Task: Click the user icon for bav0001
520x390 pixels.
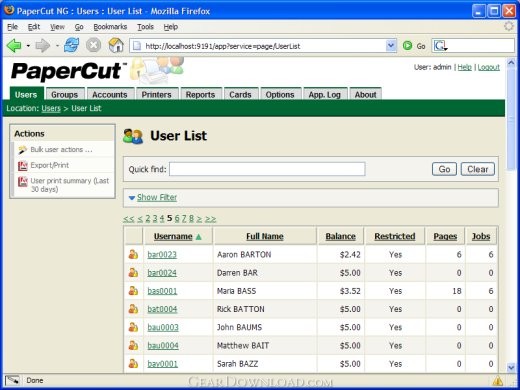Action: [x=133, y=363]
